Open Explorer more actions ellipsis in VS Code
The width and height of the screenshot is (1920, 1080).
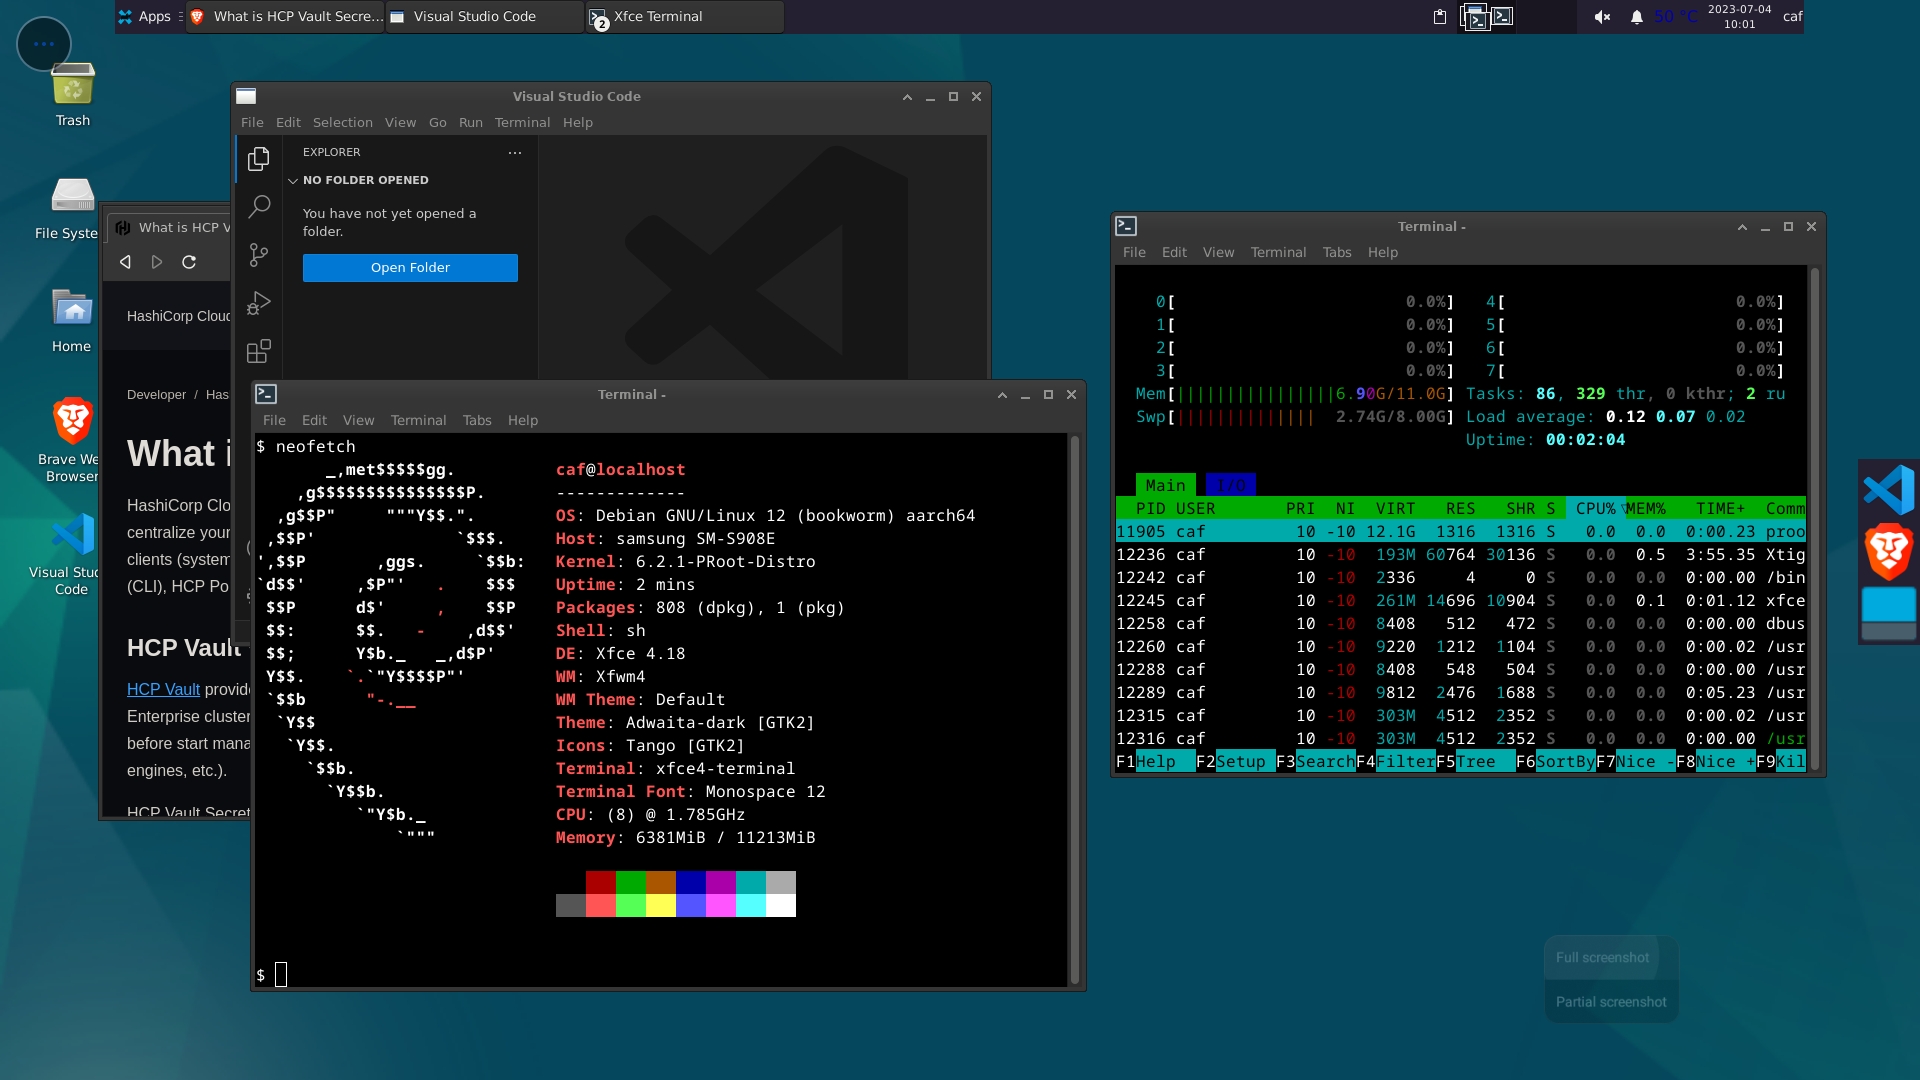[x=515, y=153]
